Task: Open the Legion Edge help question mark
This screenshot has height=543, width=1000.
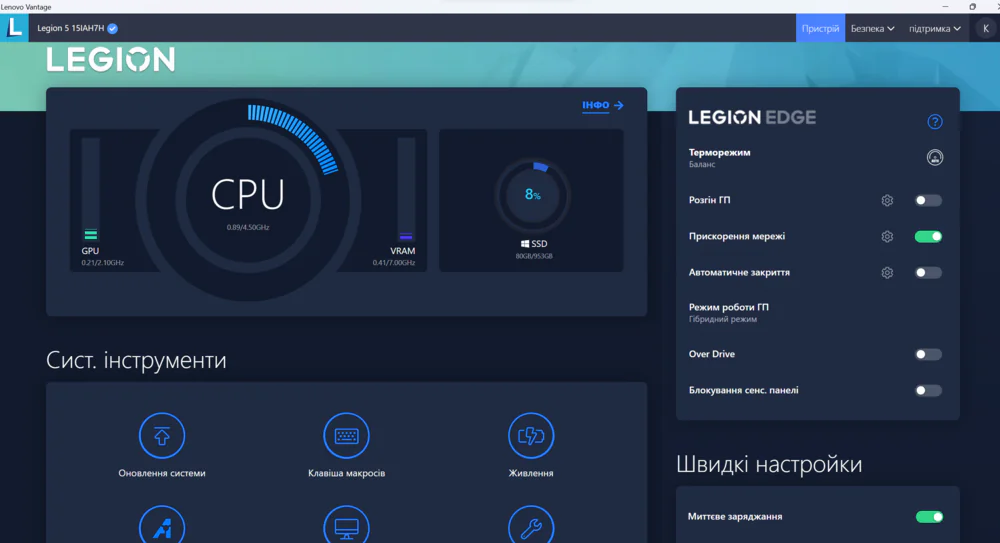Action: pyautogui.click(x=934, y=121)
